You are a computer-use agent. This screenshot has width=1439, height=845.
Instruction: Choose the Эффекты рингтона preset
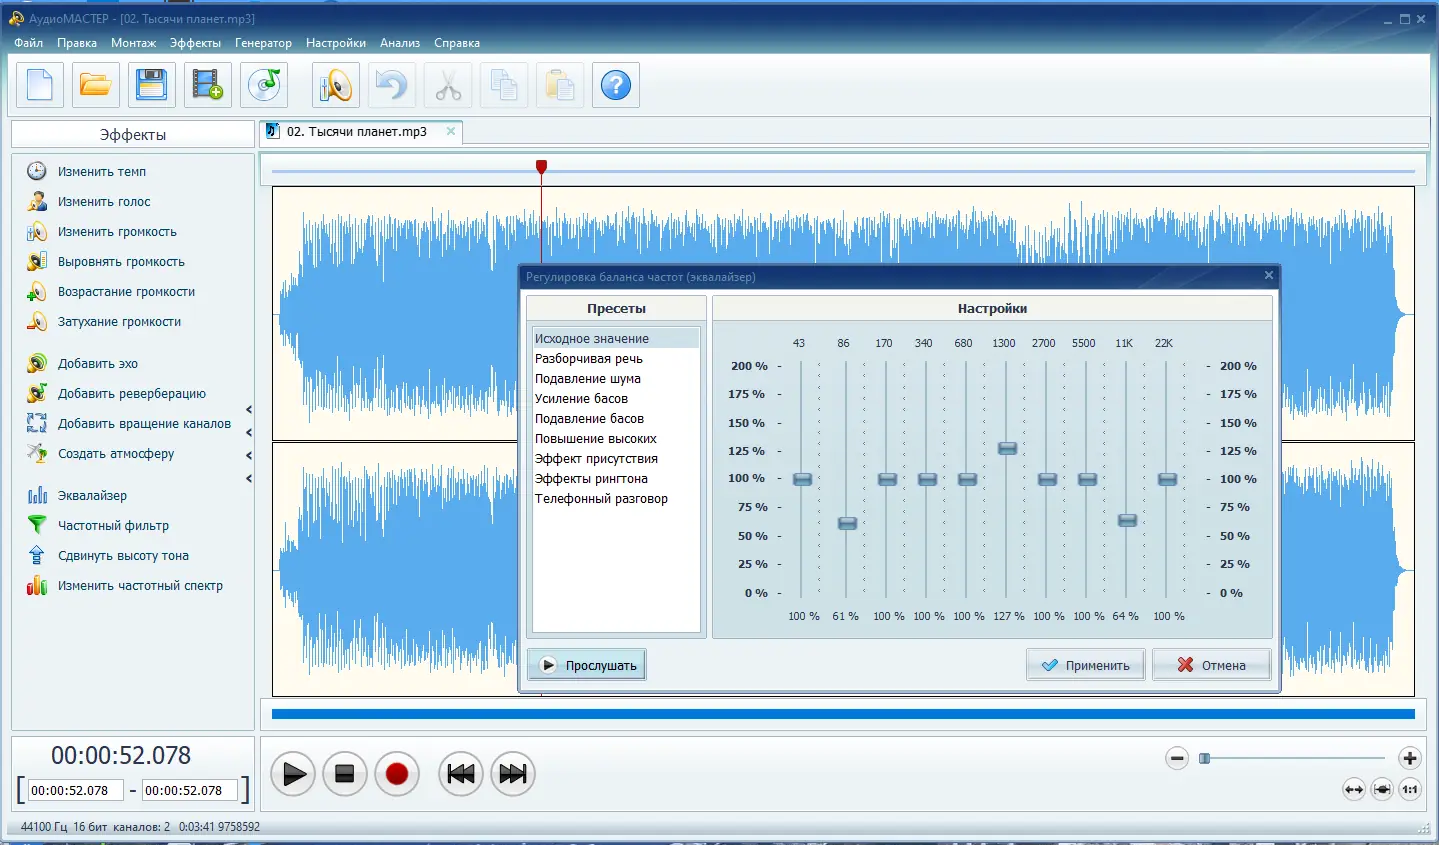click(616, 479)
